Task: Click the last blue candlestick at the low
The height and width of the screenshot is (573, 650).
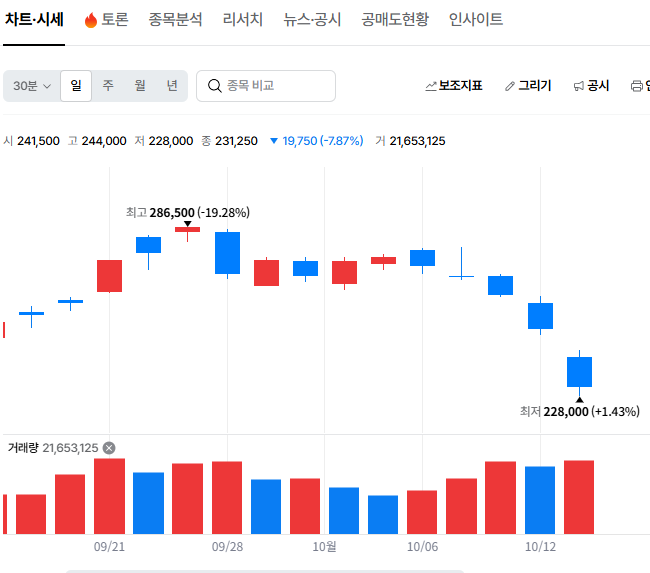Action: pos(580,371)
